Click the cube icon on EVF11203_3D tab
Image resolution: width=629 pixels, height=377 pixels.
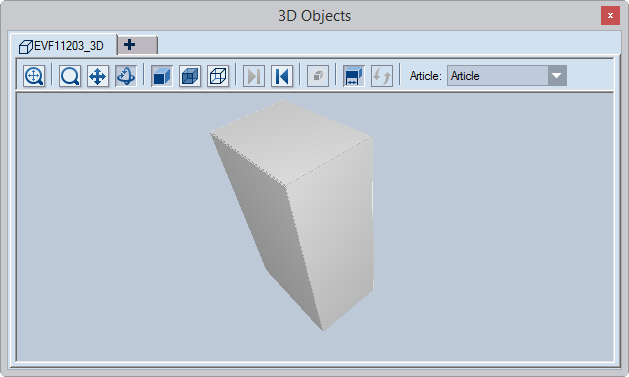26,47
